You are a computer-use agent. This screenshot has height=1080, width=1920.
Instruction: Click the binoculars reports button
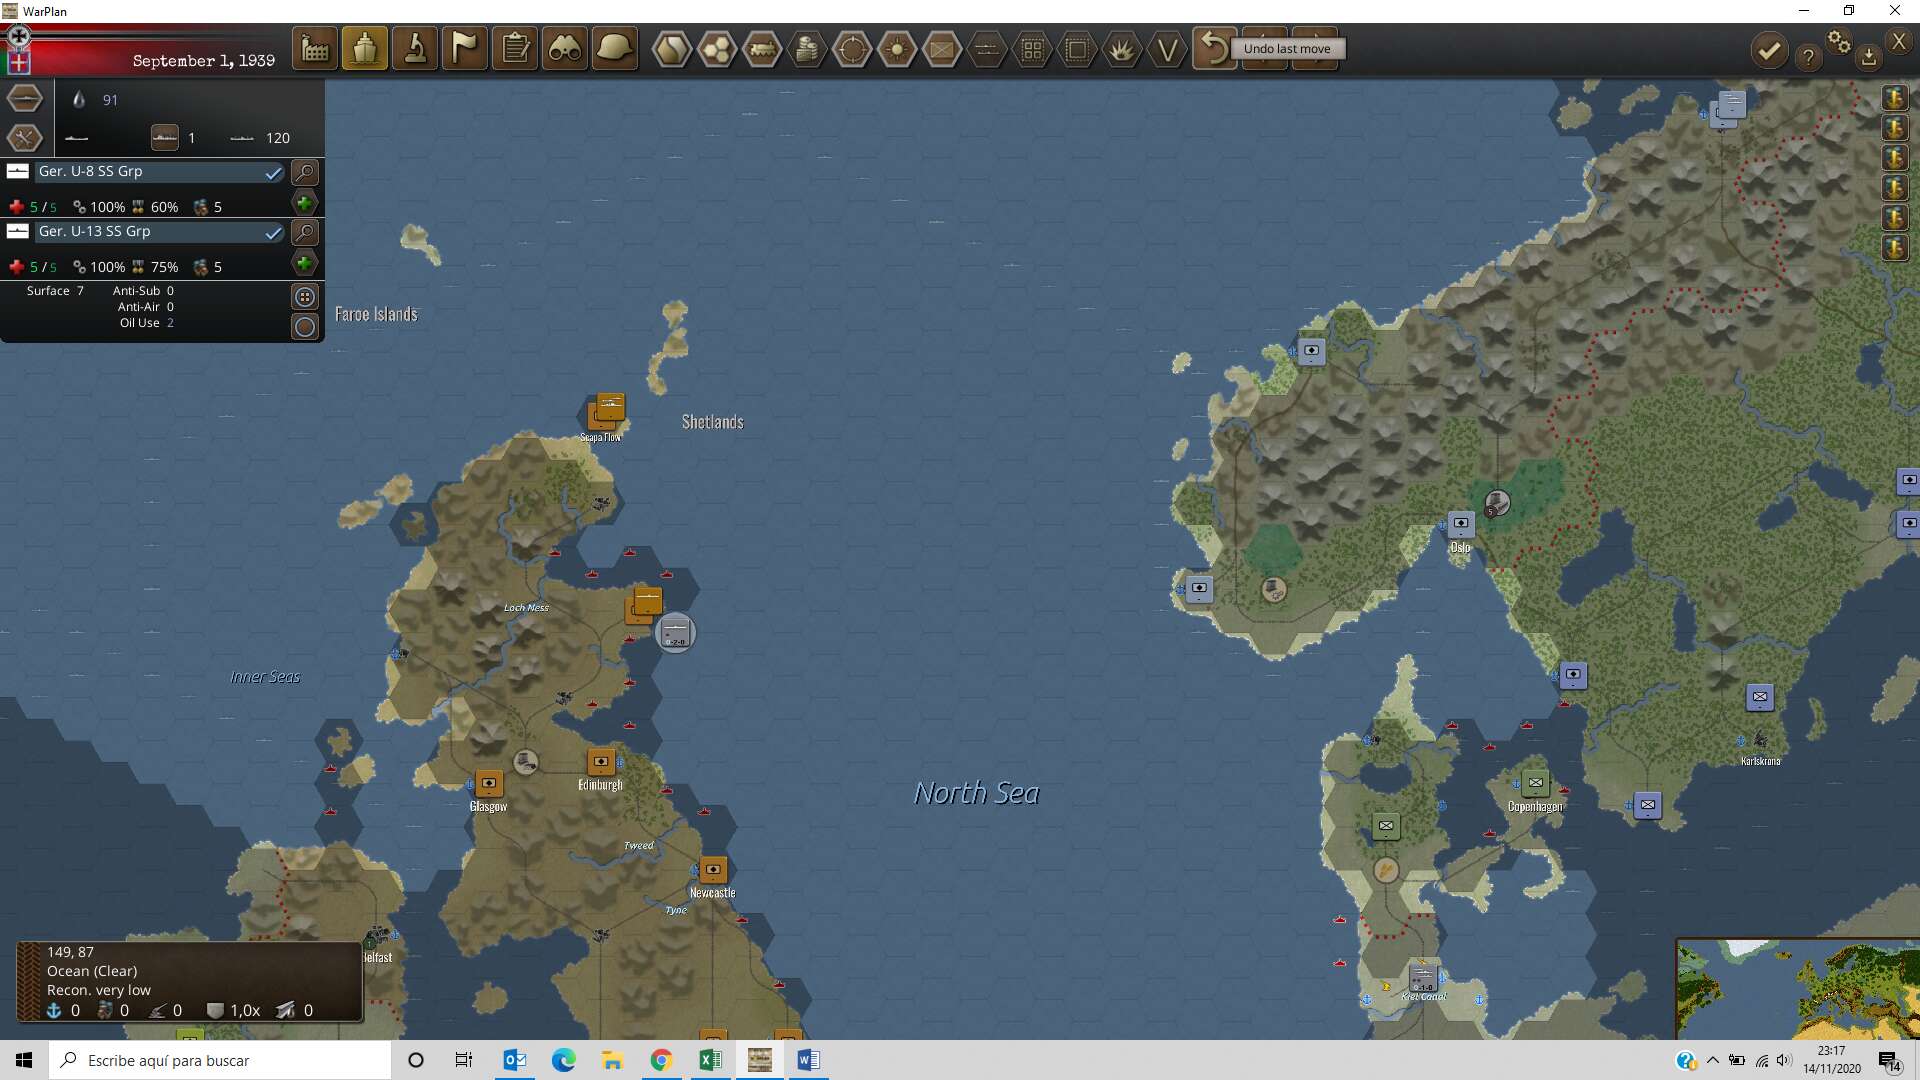click(565, 48)
